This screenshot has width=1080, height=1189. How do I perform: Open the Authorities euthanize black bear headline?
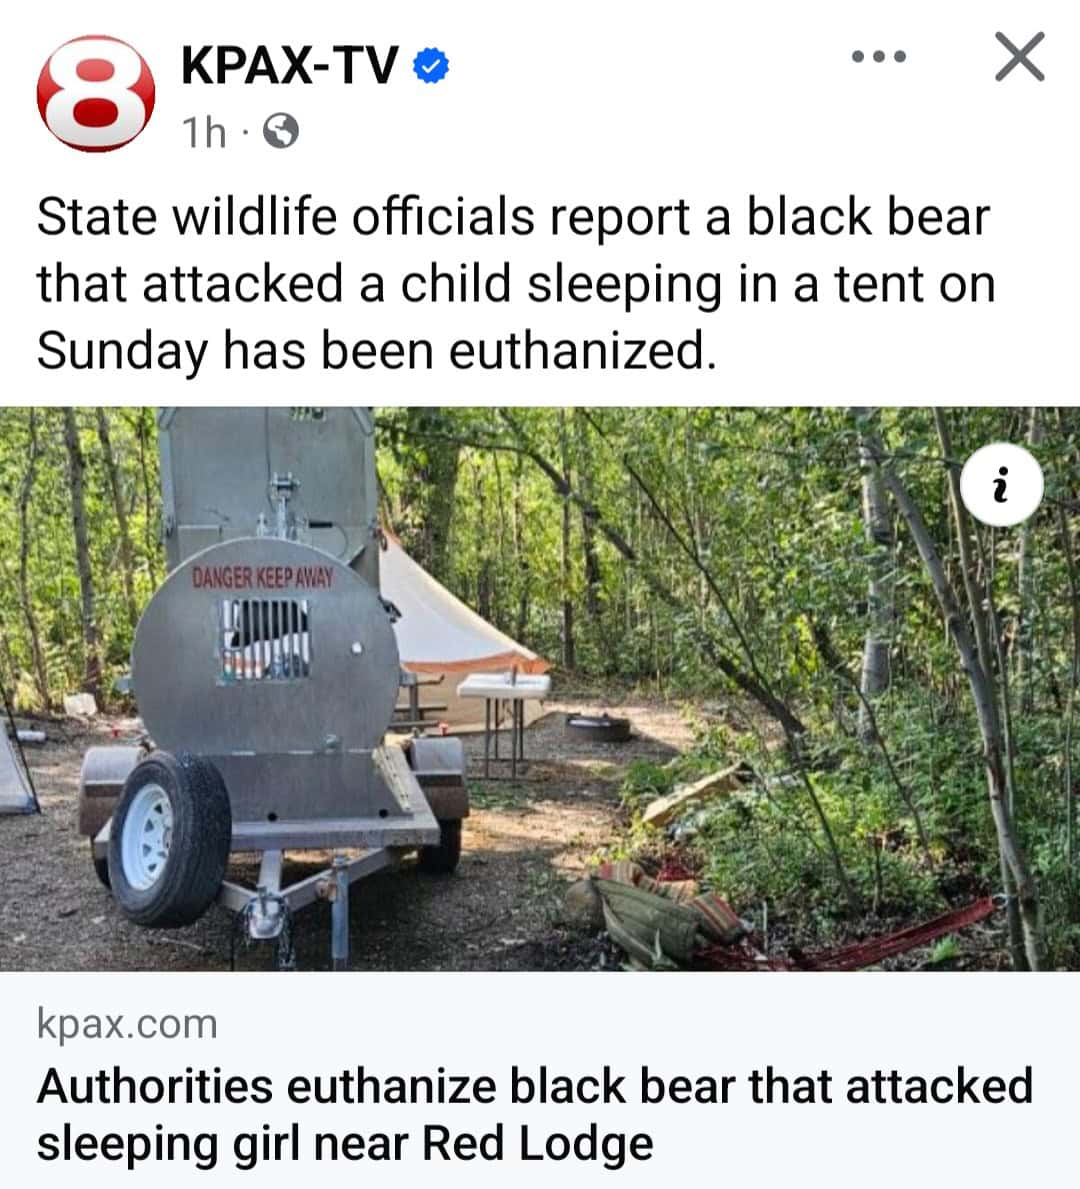(x=535, y=1114)
